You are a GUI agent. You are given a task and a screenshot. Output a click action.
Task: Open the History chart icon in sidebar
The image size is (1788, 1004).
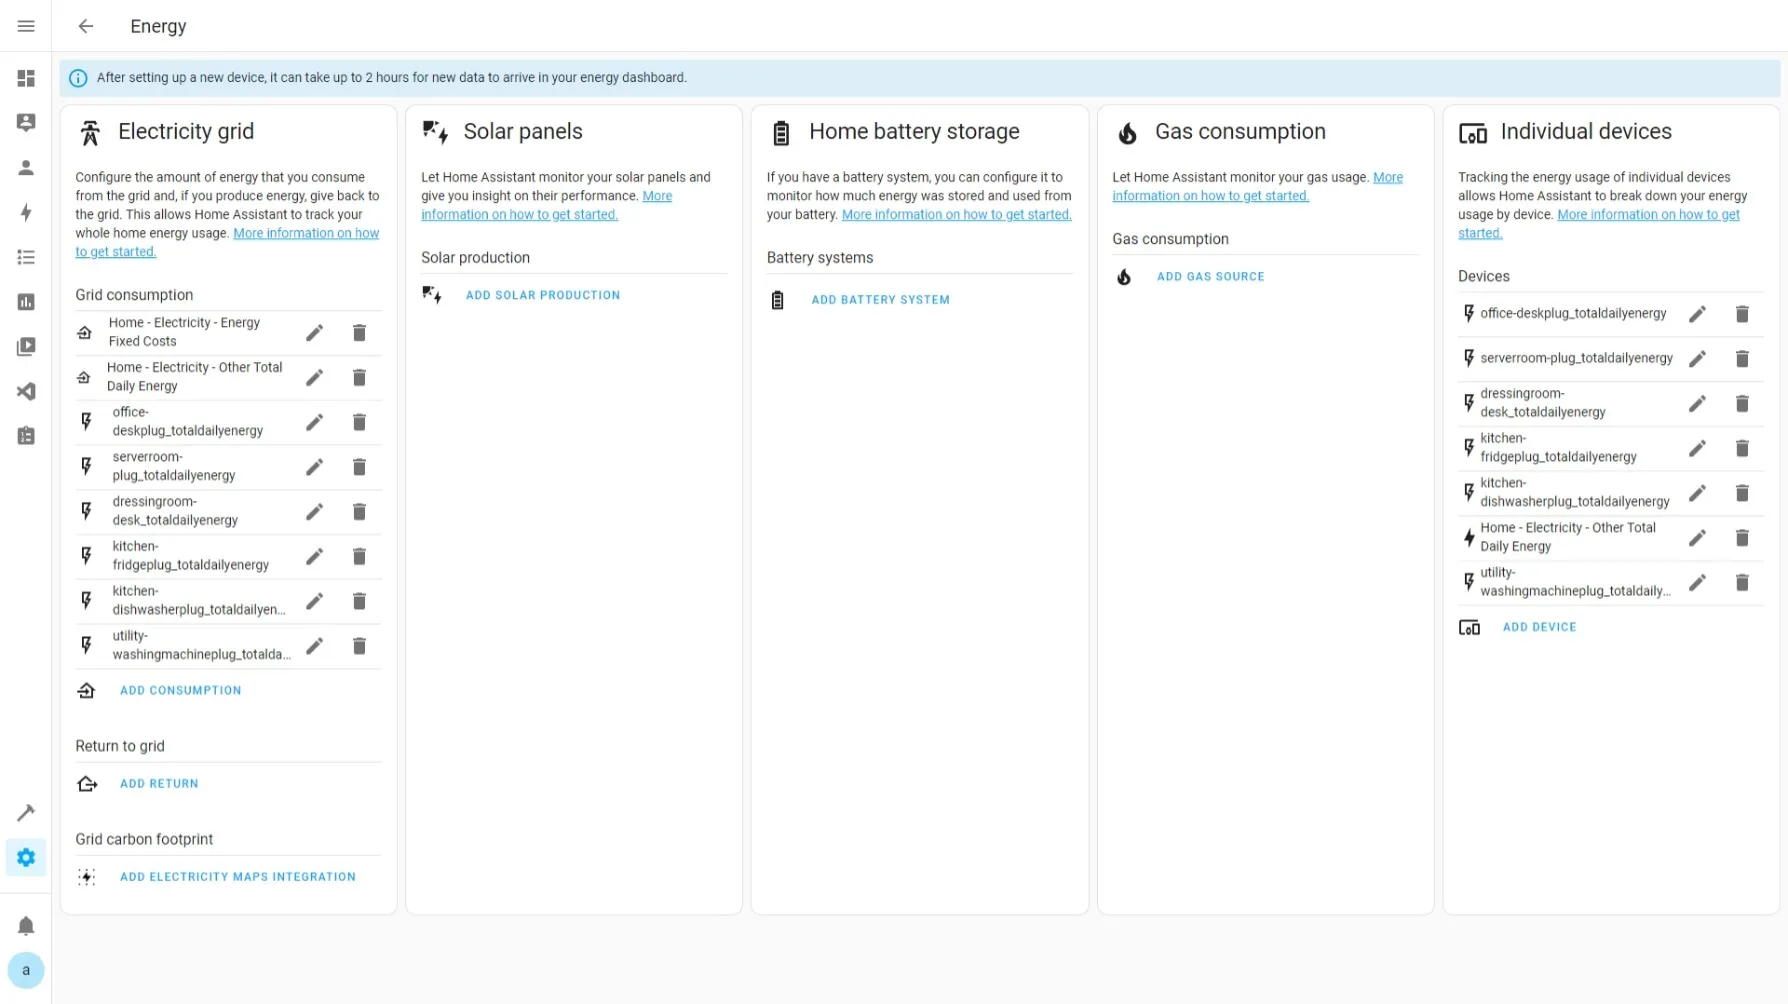click(26, 302)
